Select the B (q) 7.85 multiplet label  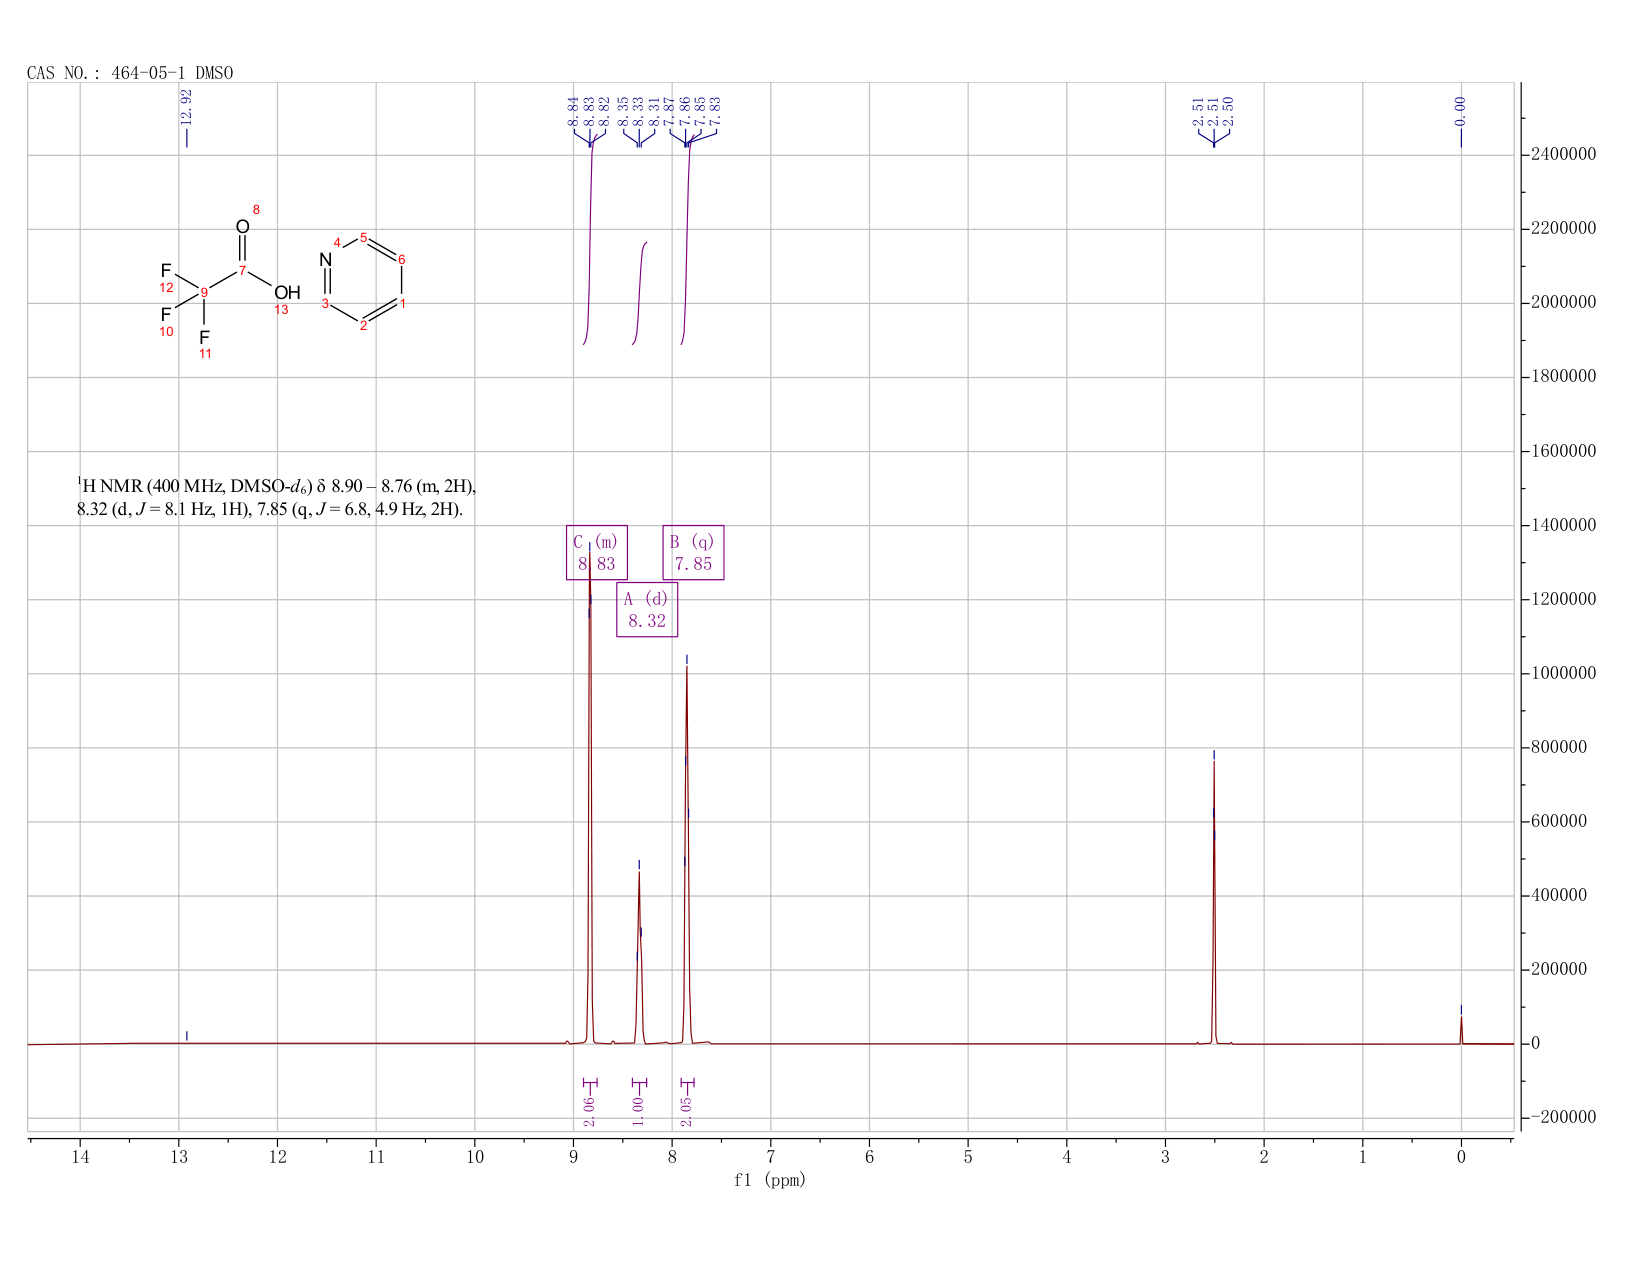693,552
